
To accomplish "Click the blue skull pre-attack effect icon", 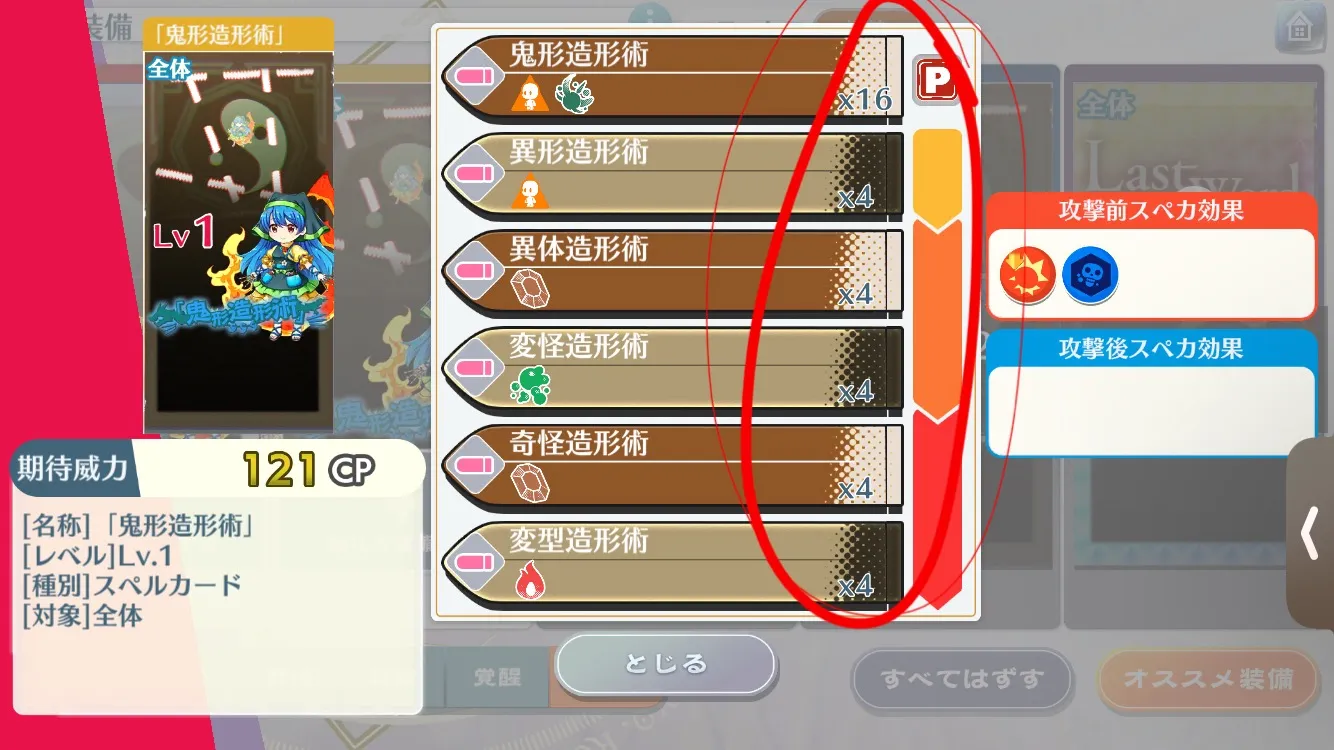I will point(1089,277).
